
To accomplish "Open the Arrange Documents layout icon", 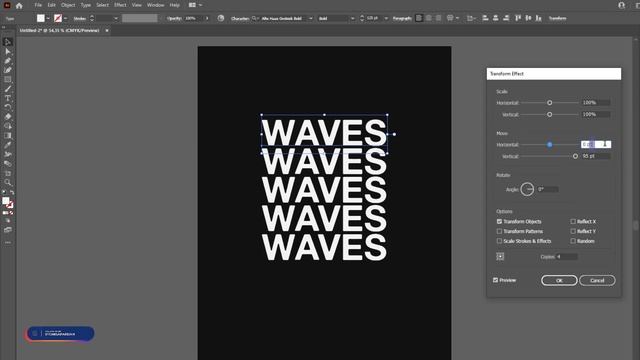I will tap(192, 5).
